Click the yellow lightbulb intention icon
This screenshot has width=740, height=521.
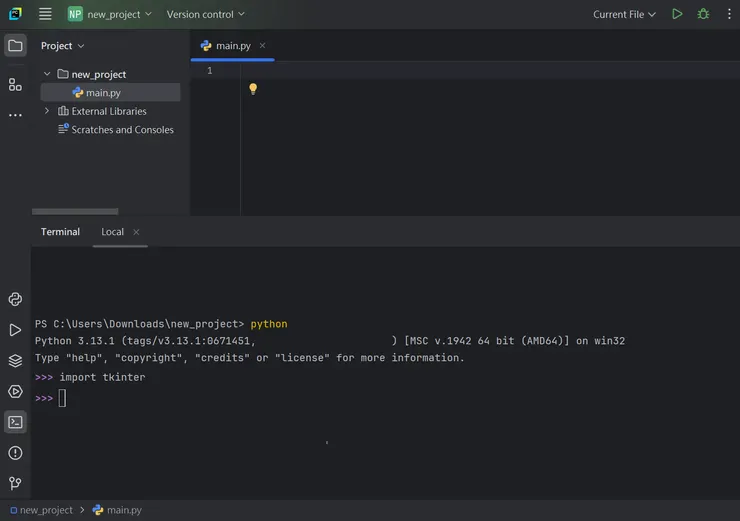(x=253, y=89)
